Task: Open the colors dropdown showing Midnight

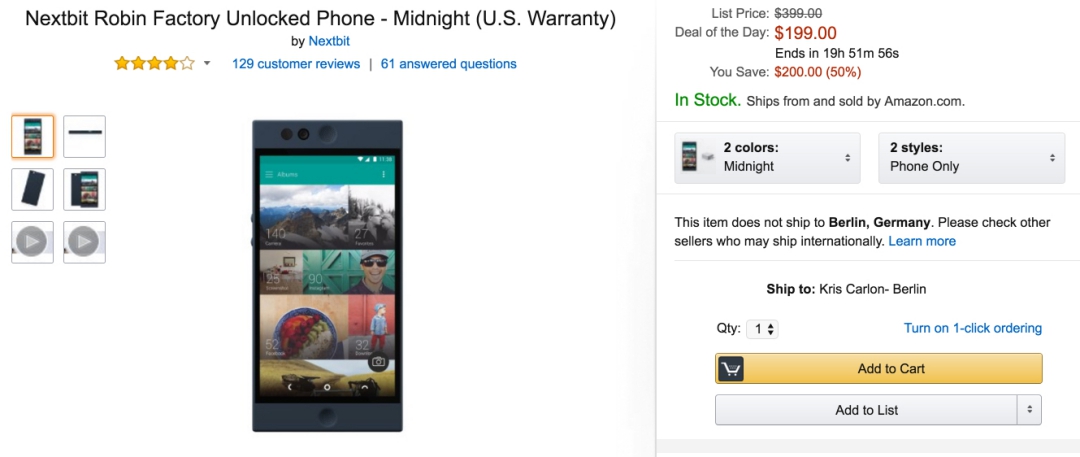Action: (767, 157)
